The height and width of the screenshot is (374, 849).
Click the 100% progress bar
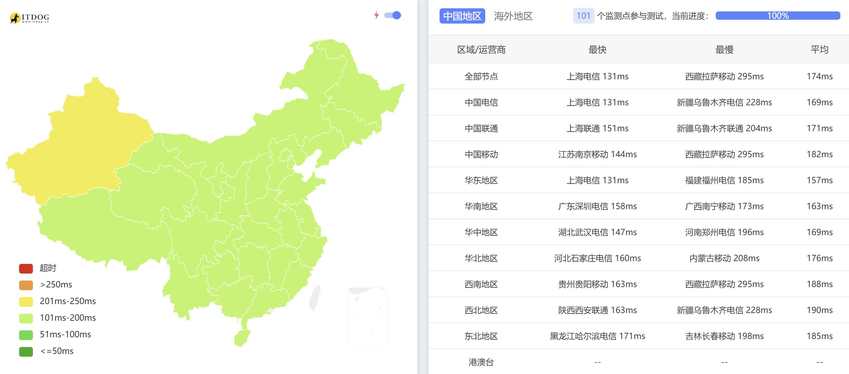coord(778,16)
